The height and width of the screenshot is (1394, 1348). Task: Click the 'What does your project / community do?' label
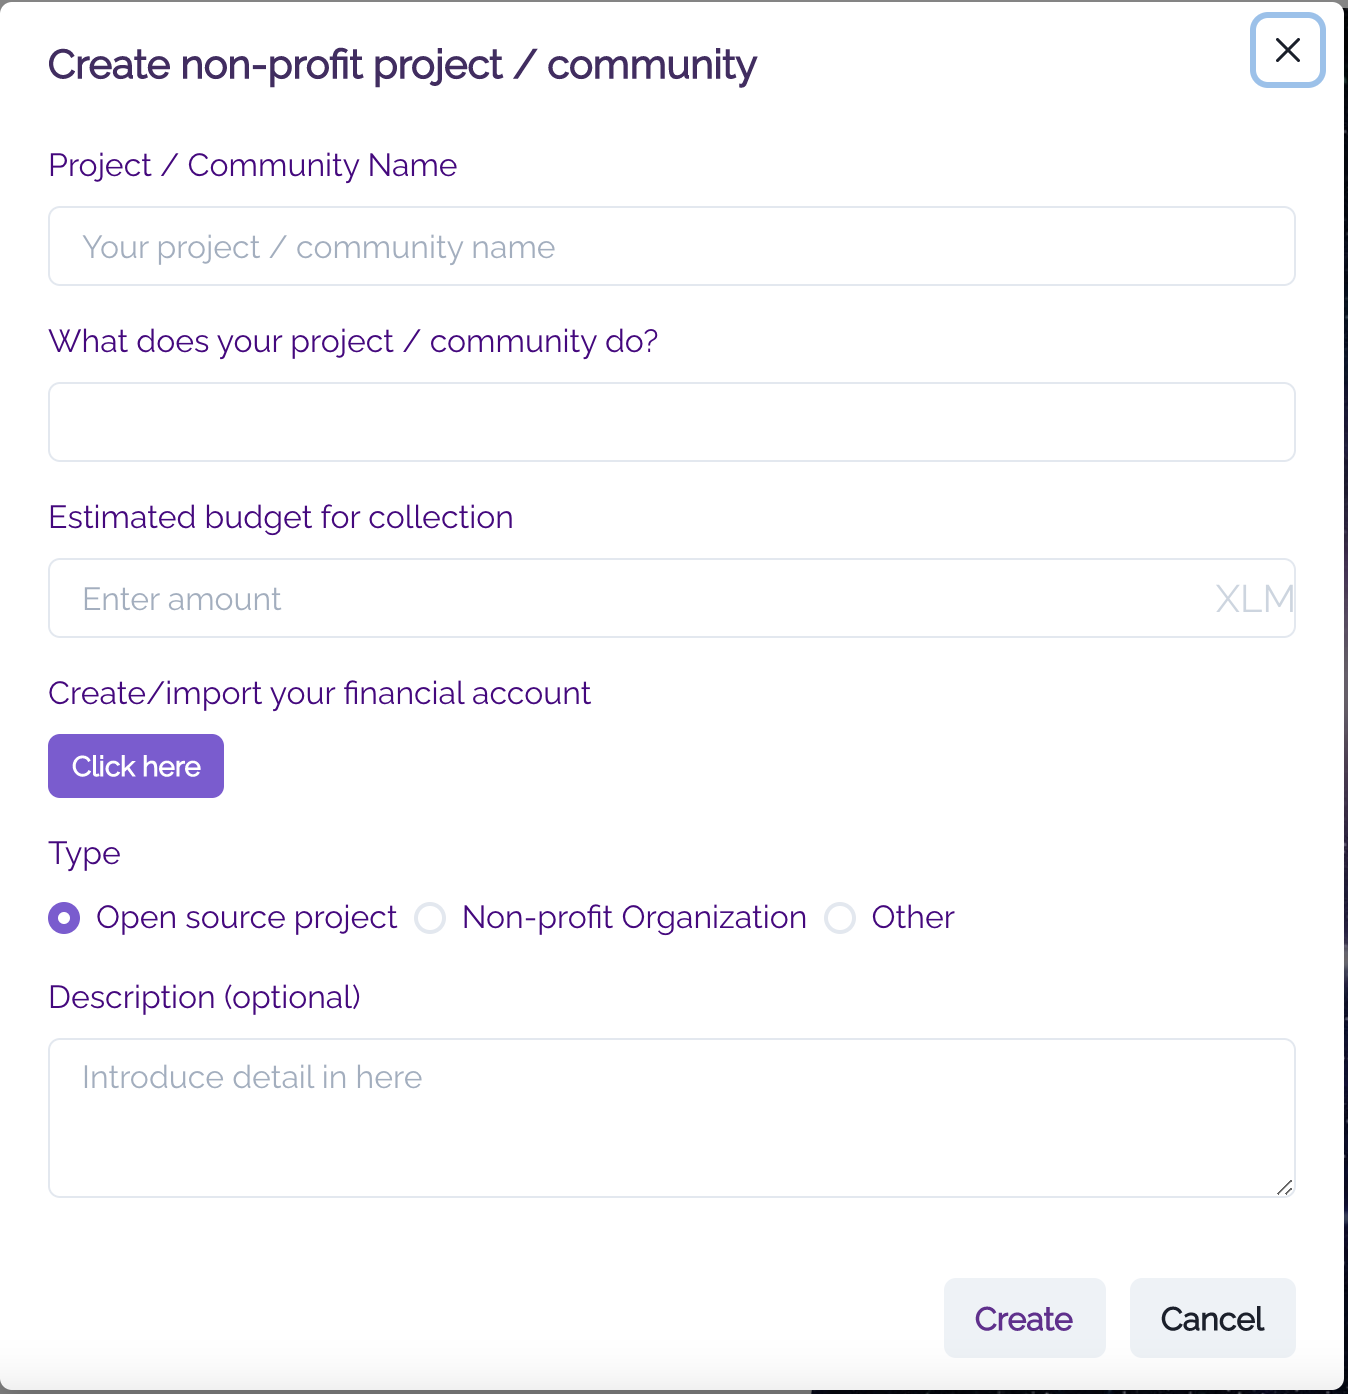click(353, 341)
